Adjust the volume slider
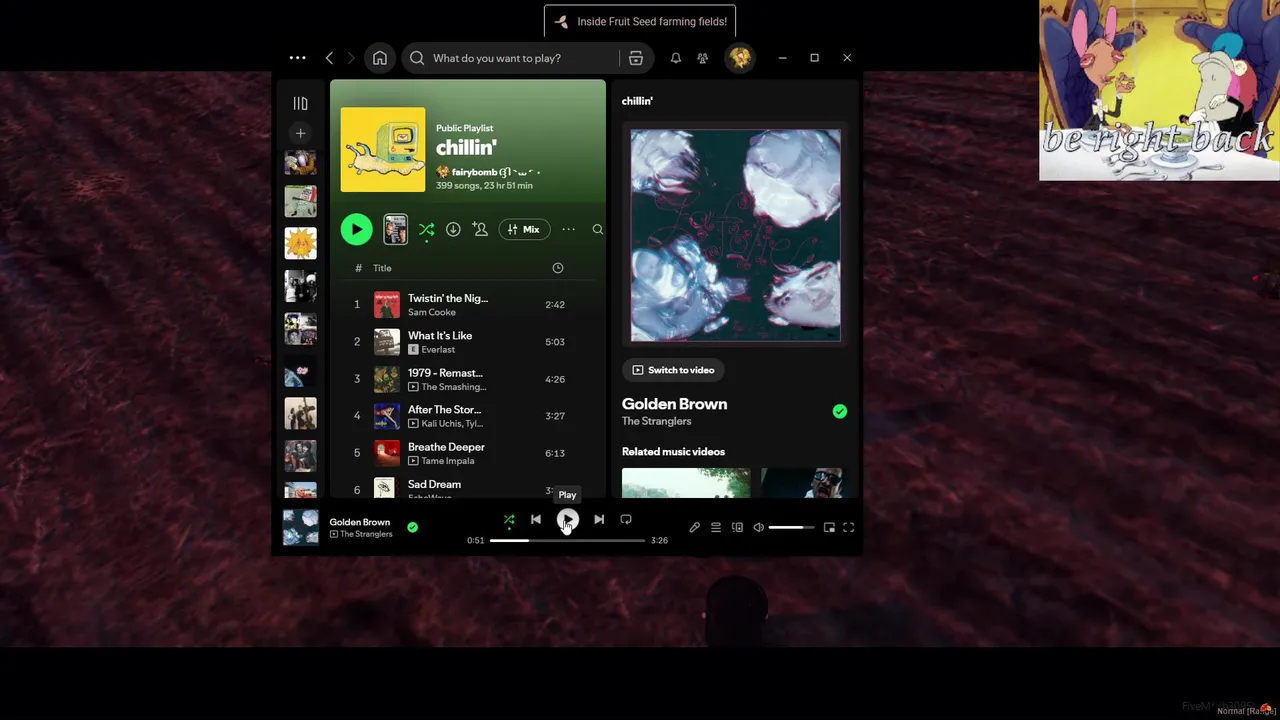The image size is (1280, 720). point(791,527)
